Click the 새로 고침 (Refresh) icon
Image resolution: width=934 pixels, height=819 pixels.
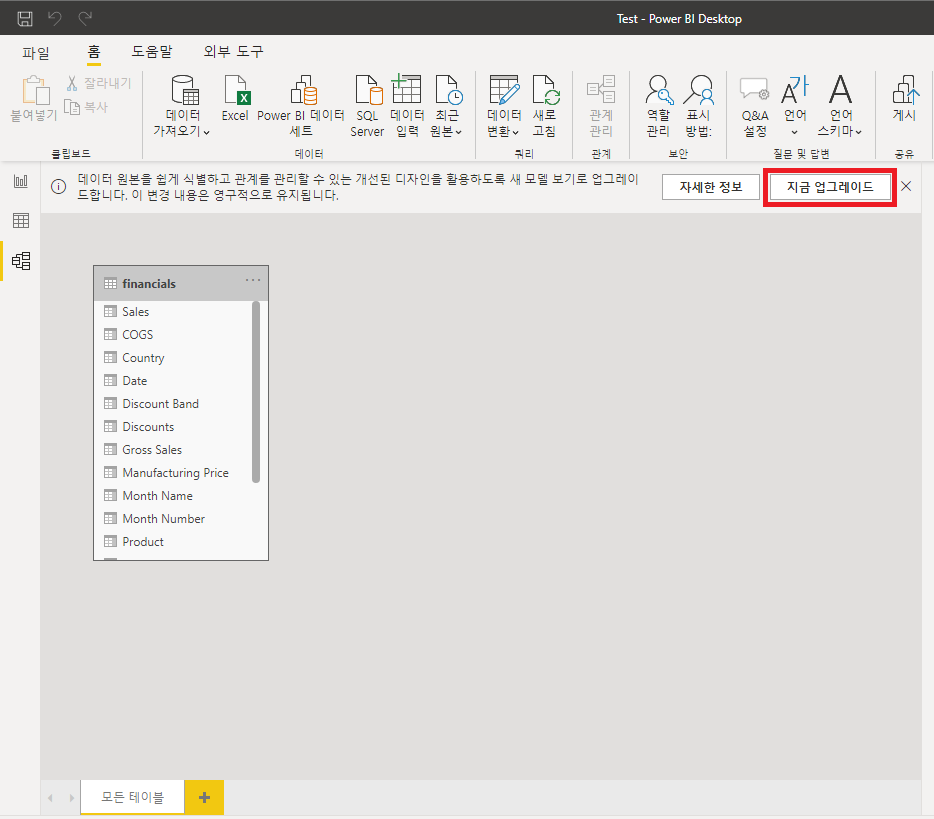[546, 89]
